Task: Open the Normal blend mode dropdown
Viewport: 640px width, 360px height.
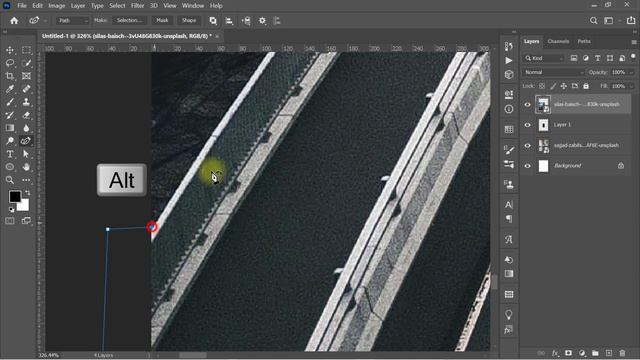Action: 553,72
